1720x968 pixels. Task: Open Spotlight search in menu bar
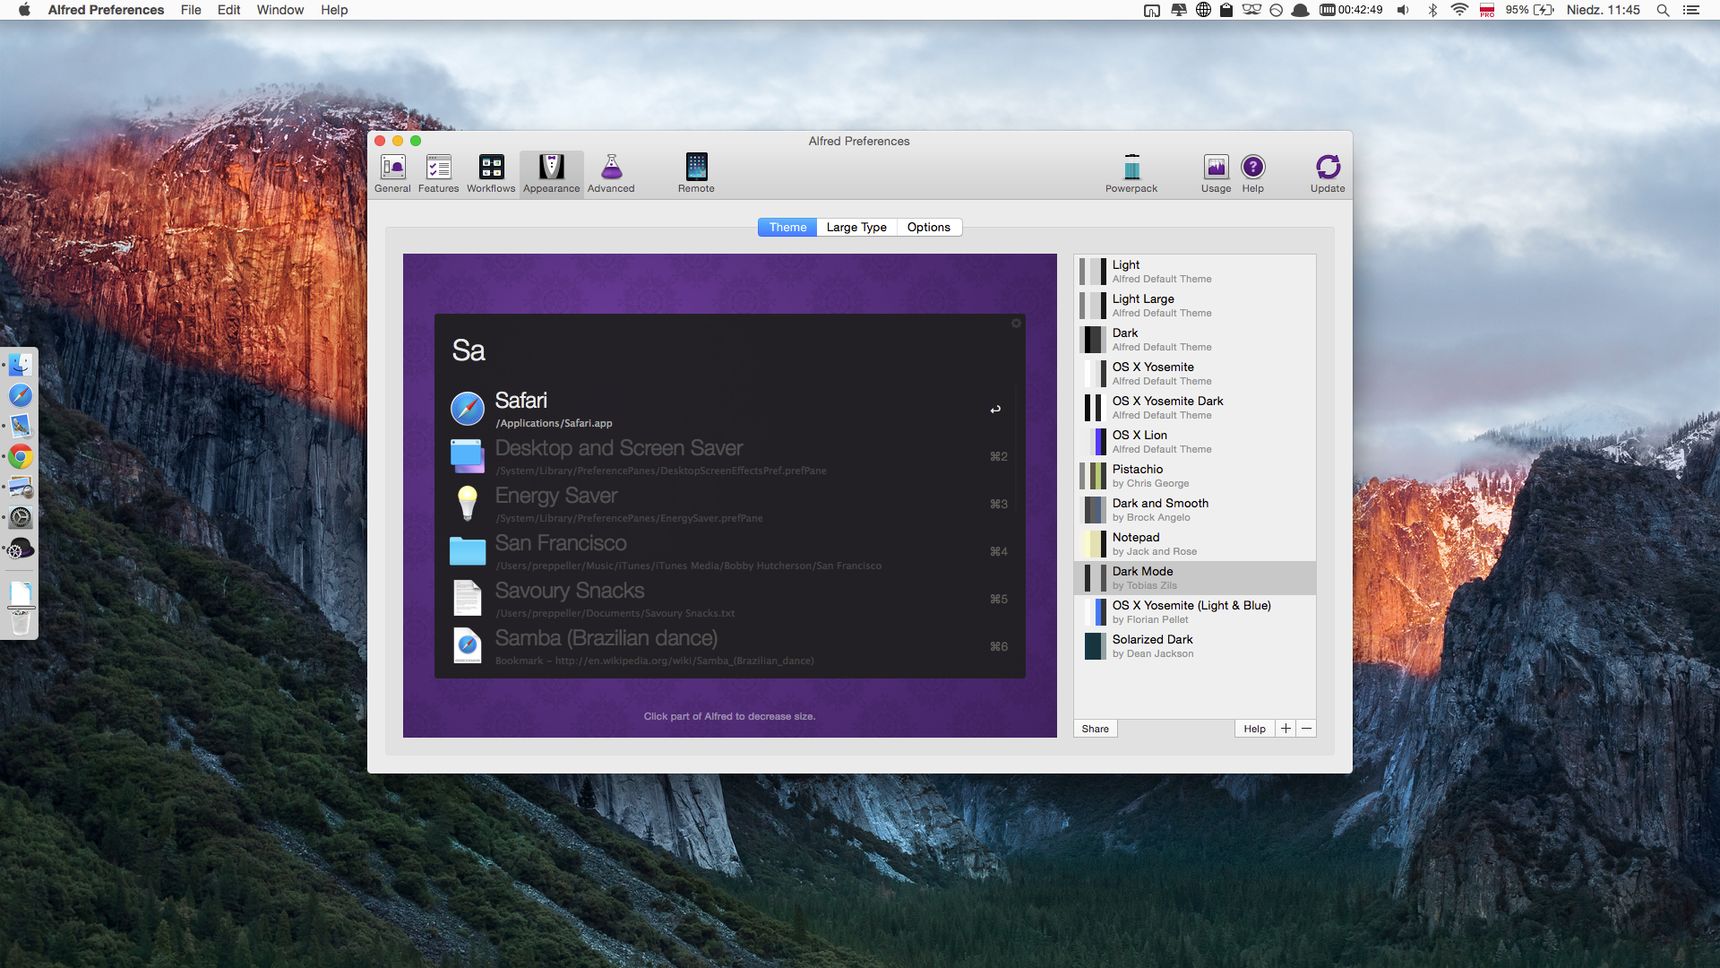(x=1663, y=10)
